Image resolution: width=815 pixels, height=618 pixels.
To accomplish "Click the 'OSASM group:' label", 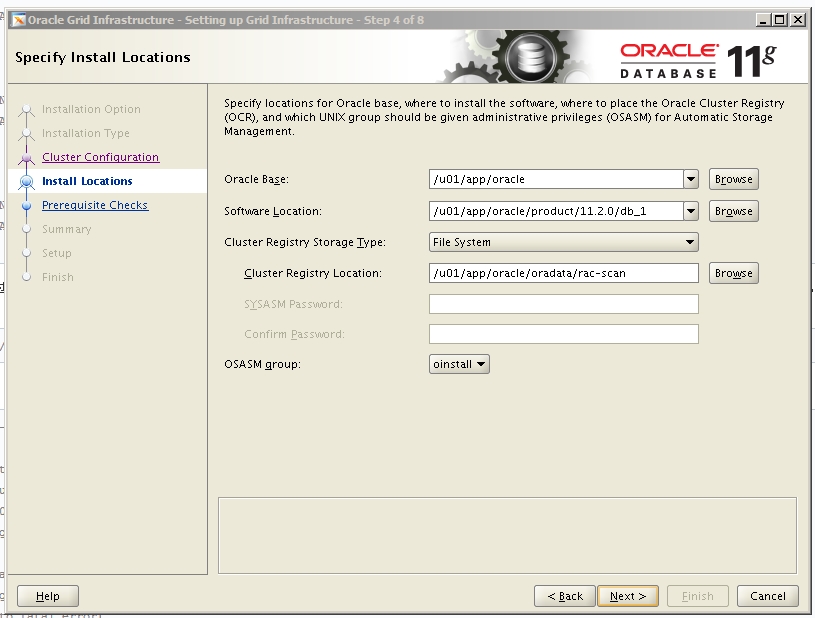I will coord(262,364).
